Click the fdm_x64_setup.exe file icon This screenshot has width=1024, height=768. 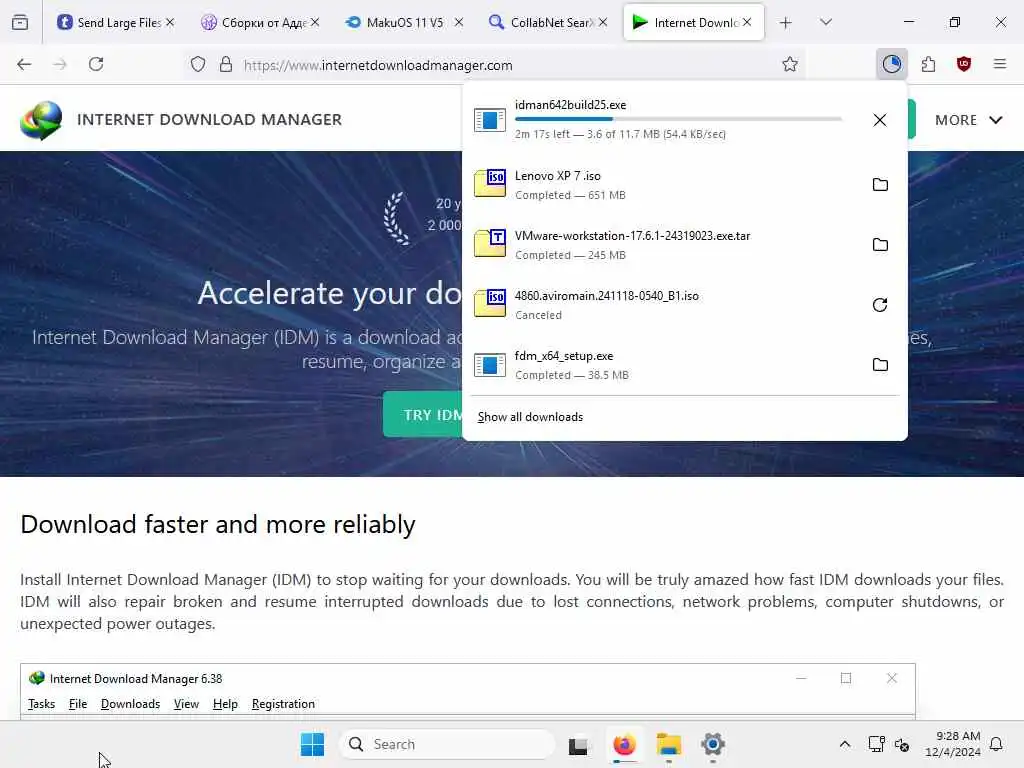click(x=490, y=365)
